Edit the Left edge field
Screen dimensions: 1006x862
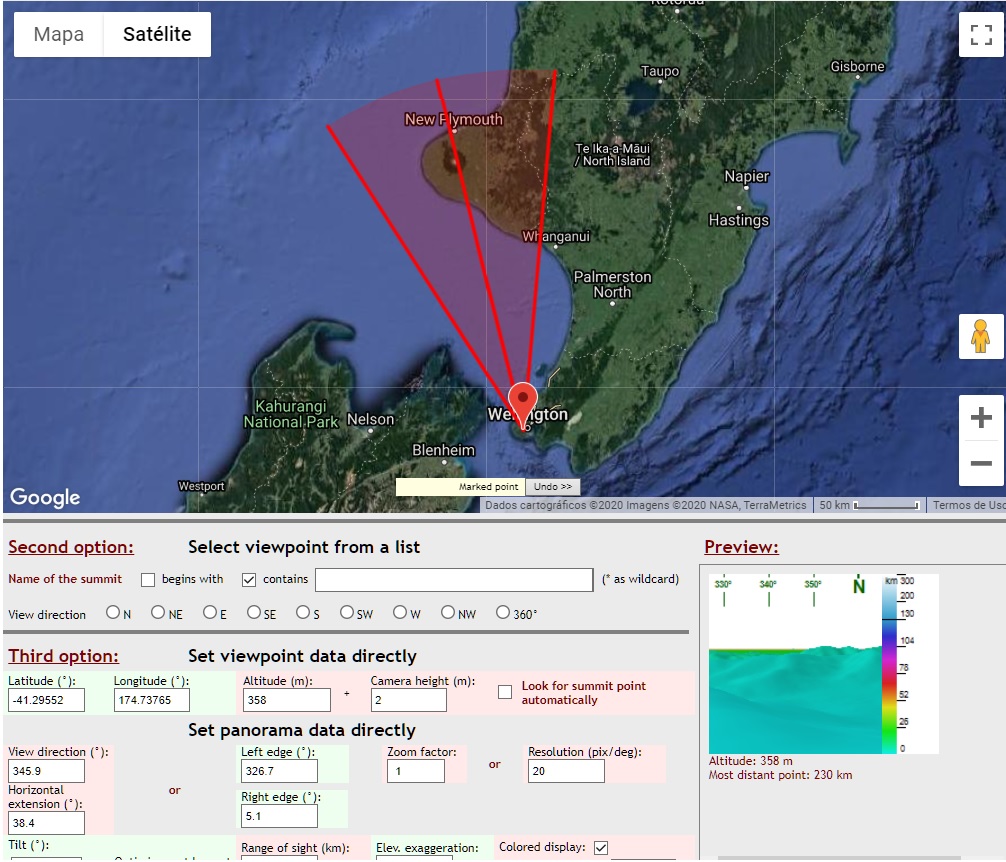click(x=279, y=771)
